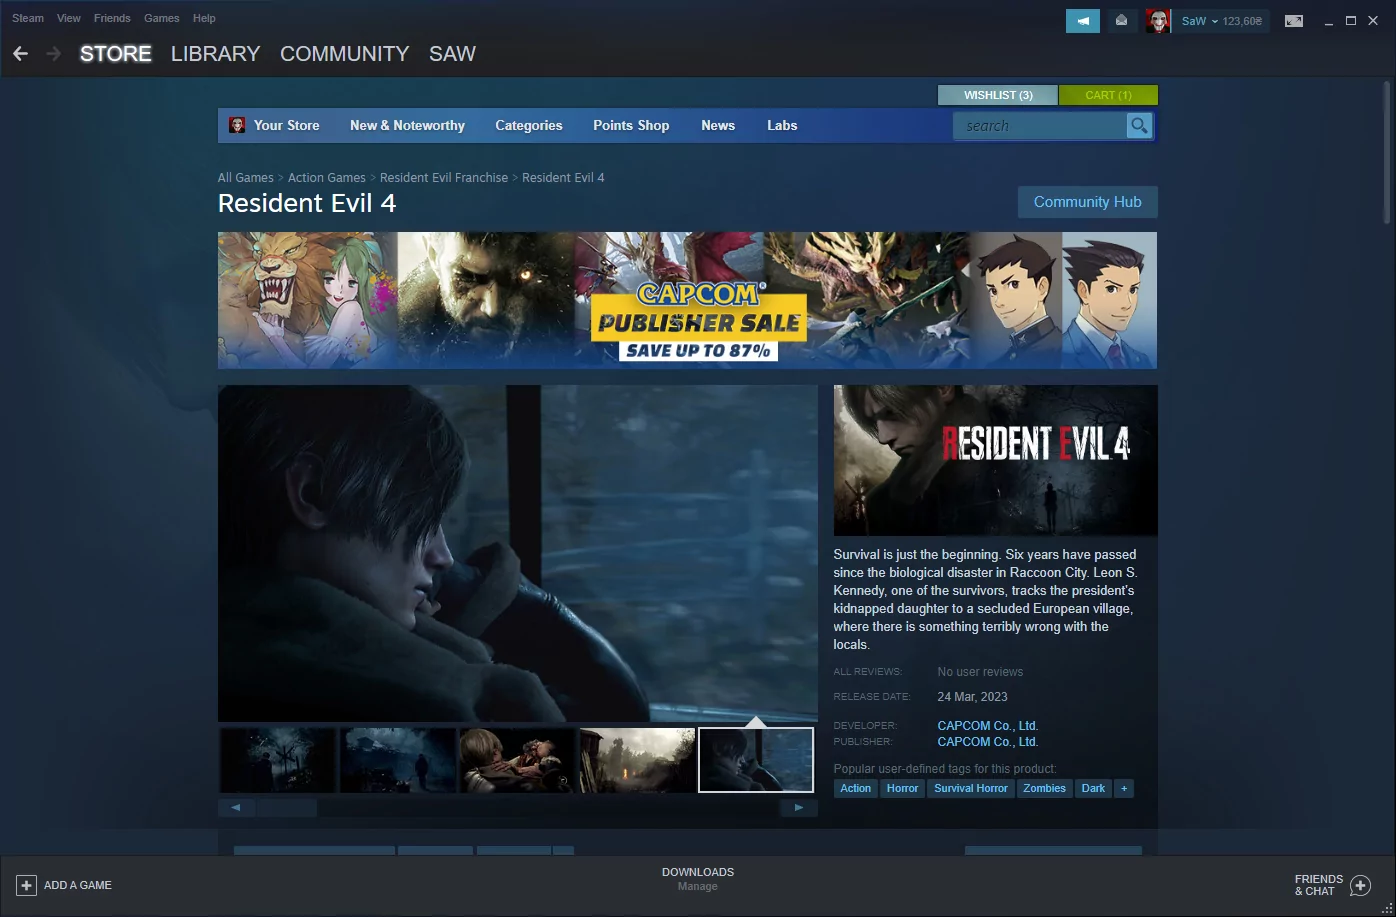Open the notifications inbox icon
The image size is (1396, 917).
(1121, 21)
